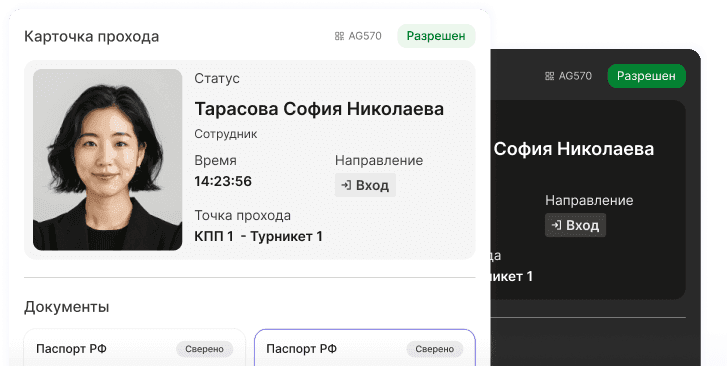Click the QR code icon in the dark card
The width and height of the screenshot is (727, 366).
549,76
